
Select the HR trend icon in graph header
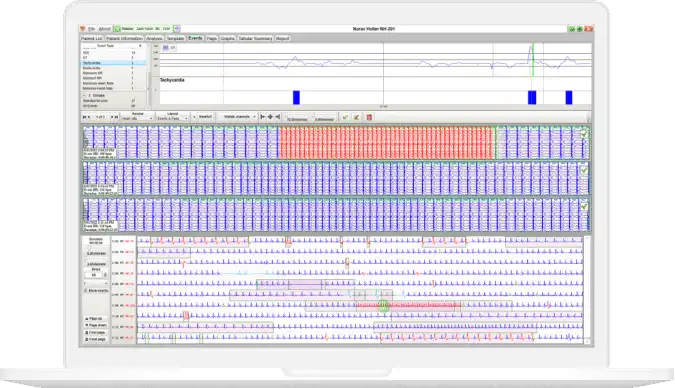click(x=166, y=48)
